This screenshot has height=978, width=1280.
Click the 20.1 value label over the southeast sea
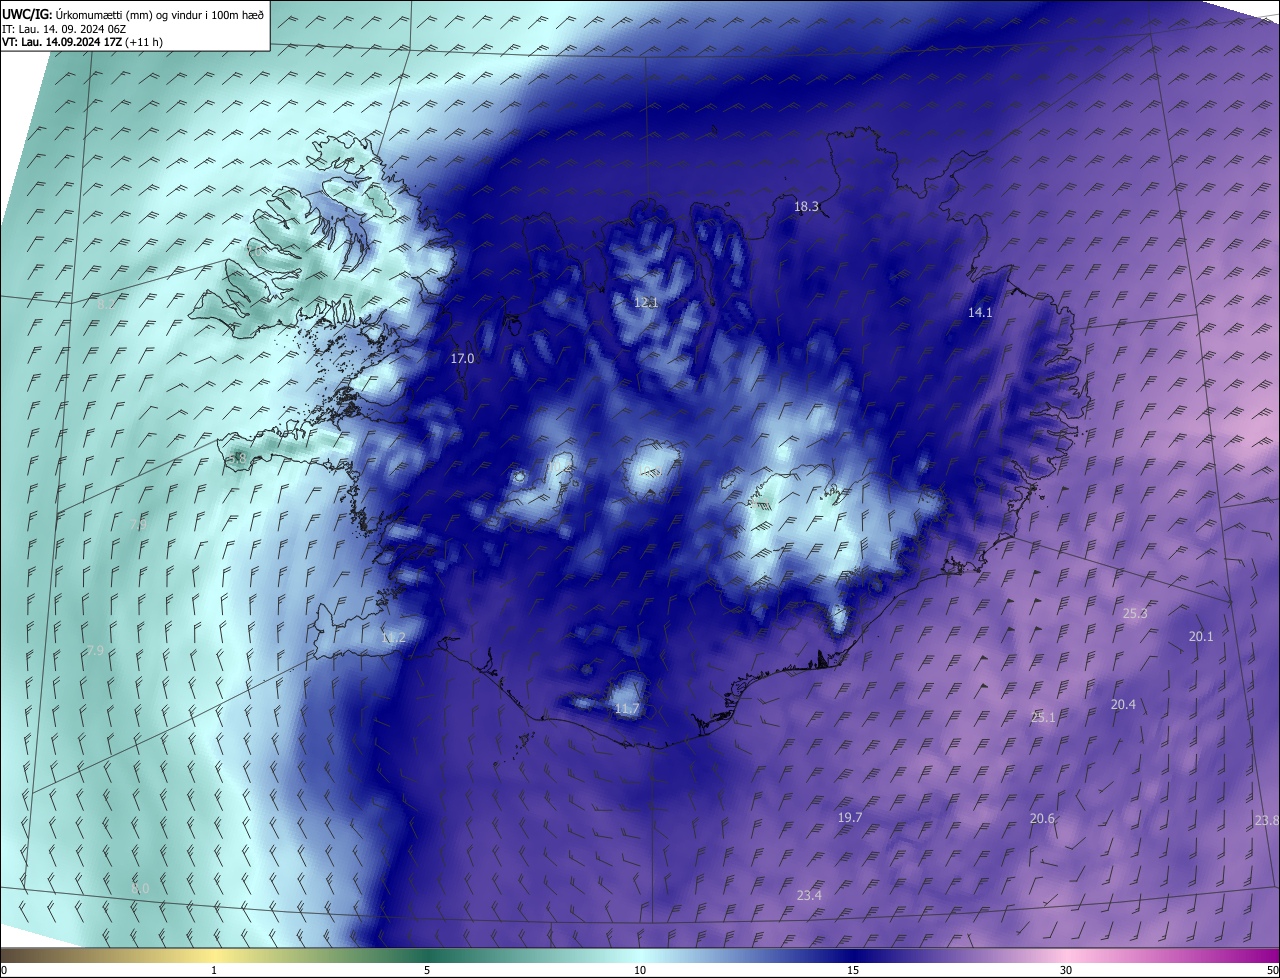click(x=1201, y=637)
